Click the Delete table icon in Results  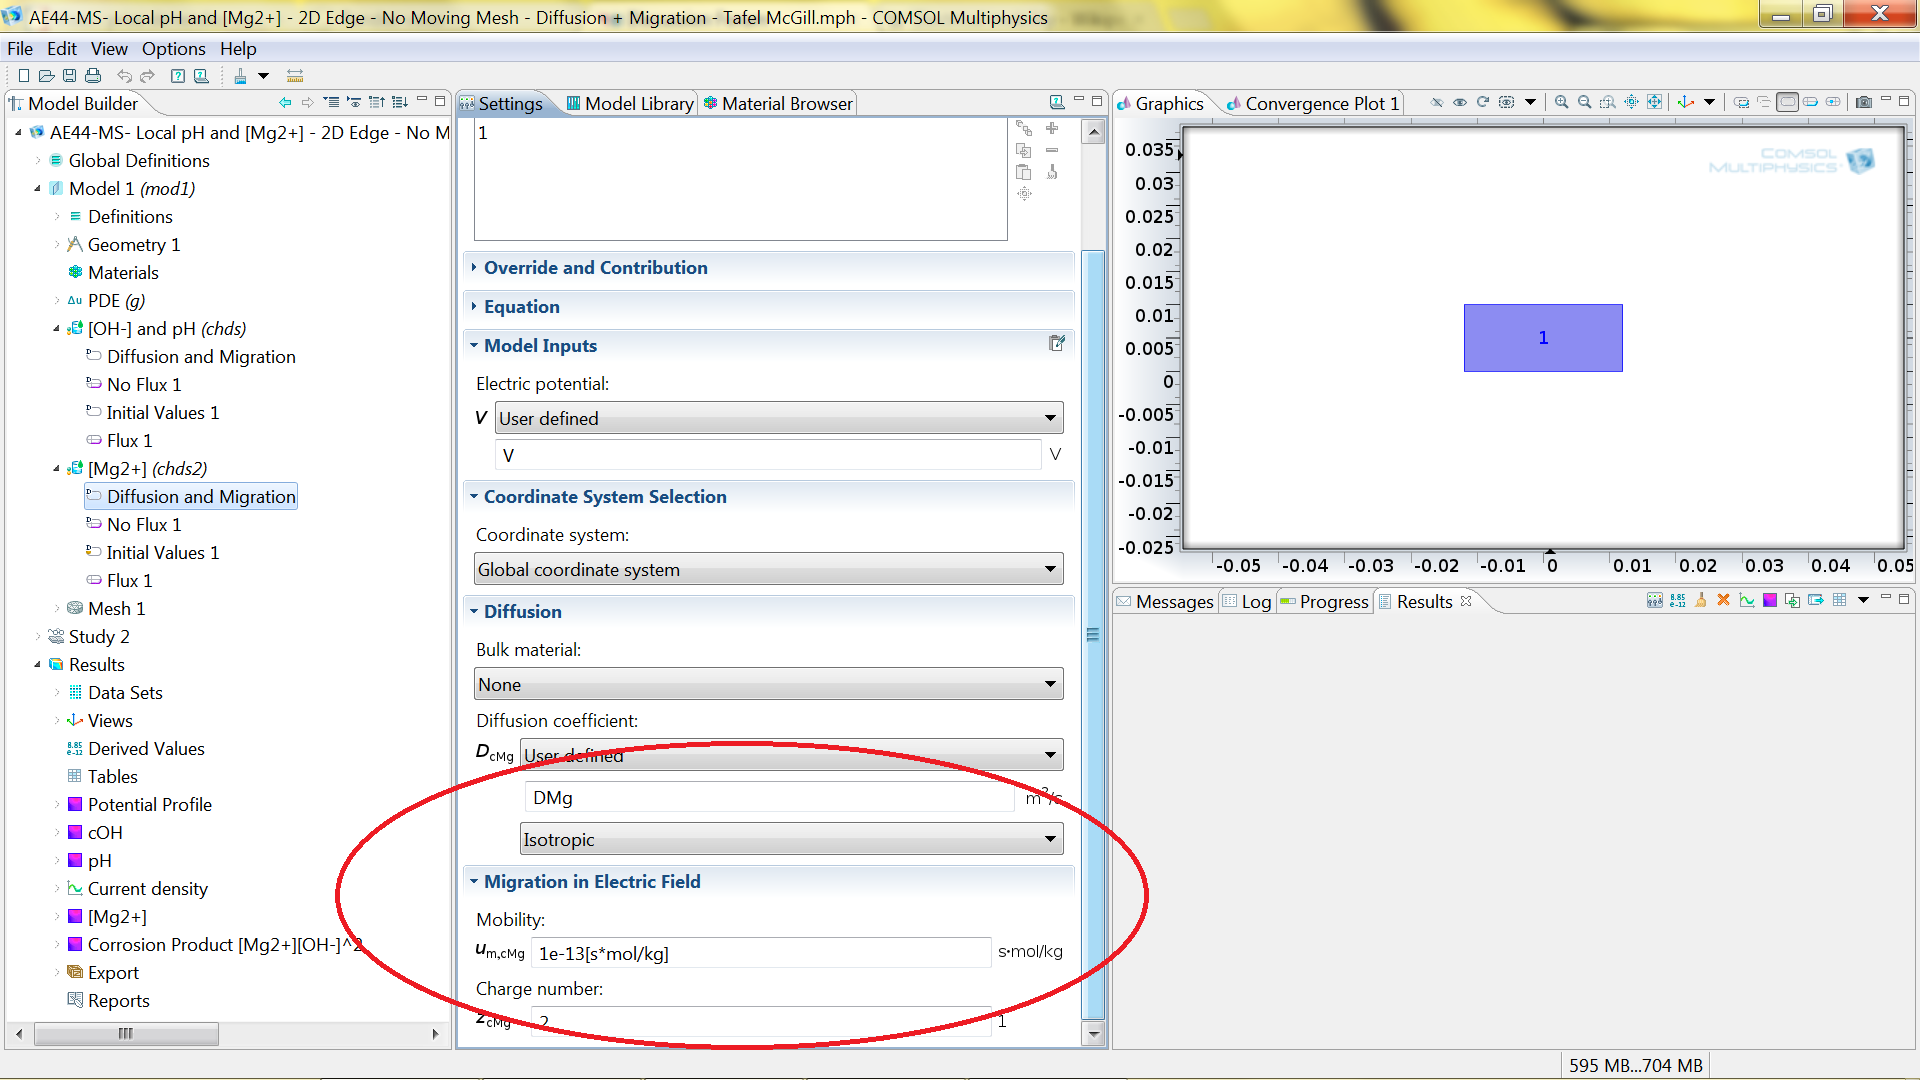point(1723,600)
